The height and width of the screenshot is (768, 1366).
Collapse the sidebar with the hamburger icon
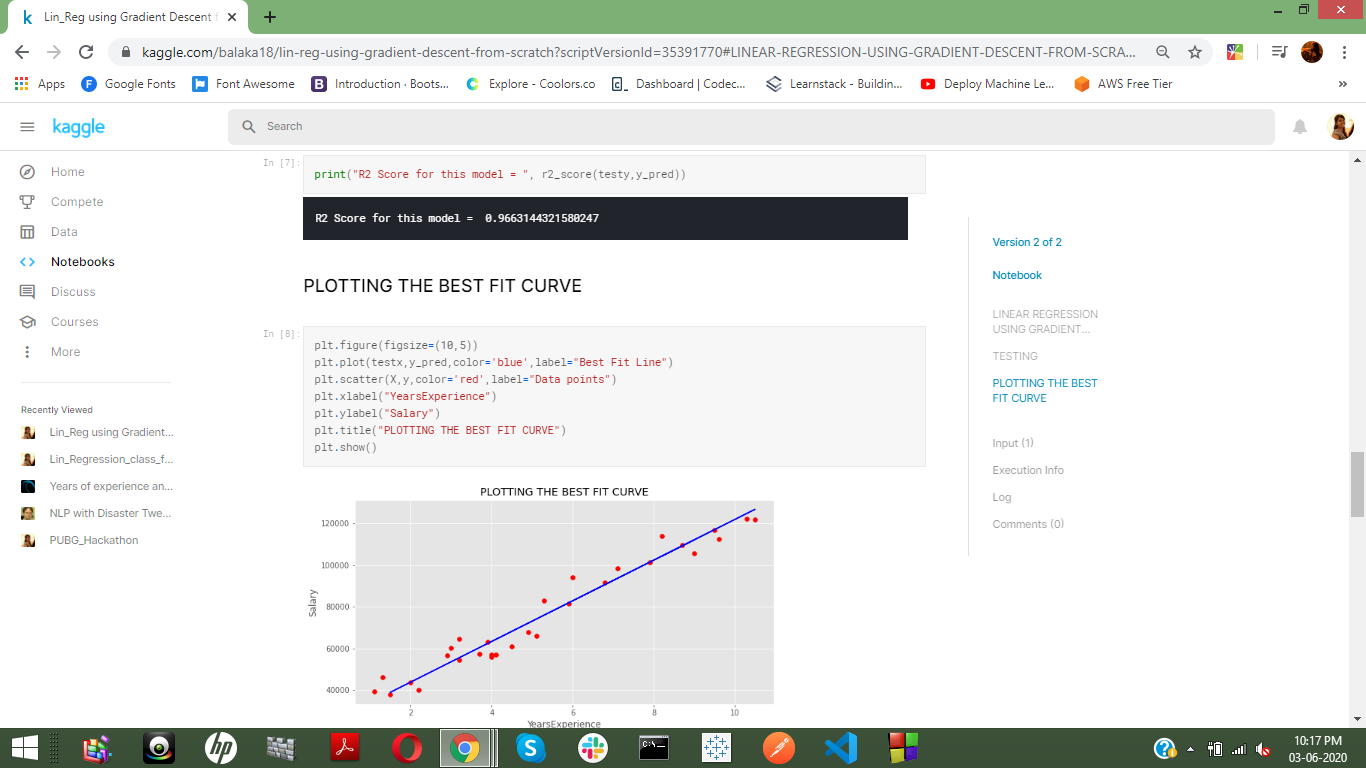pos(27,126)
